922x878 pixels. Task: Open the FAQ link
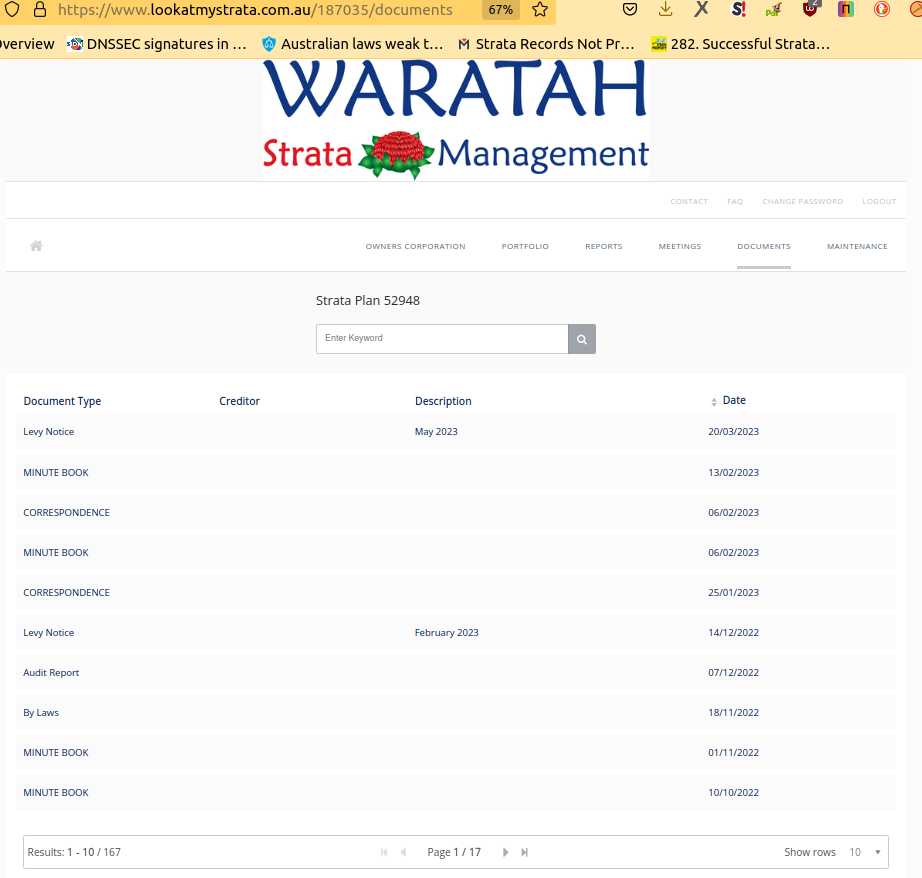pyautogui.click(x=735, y=202)
